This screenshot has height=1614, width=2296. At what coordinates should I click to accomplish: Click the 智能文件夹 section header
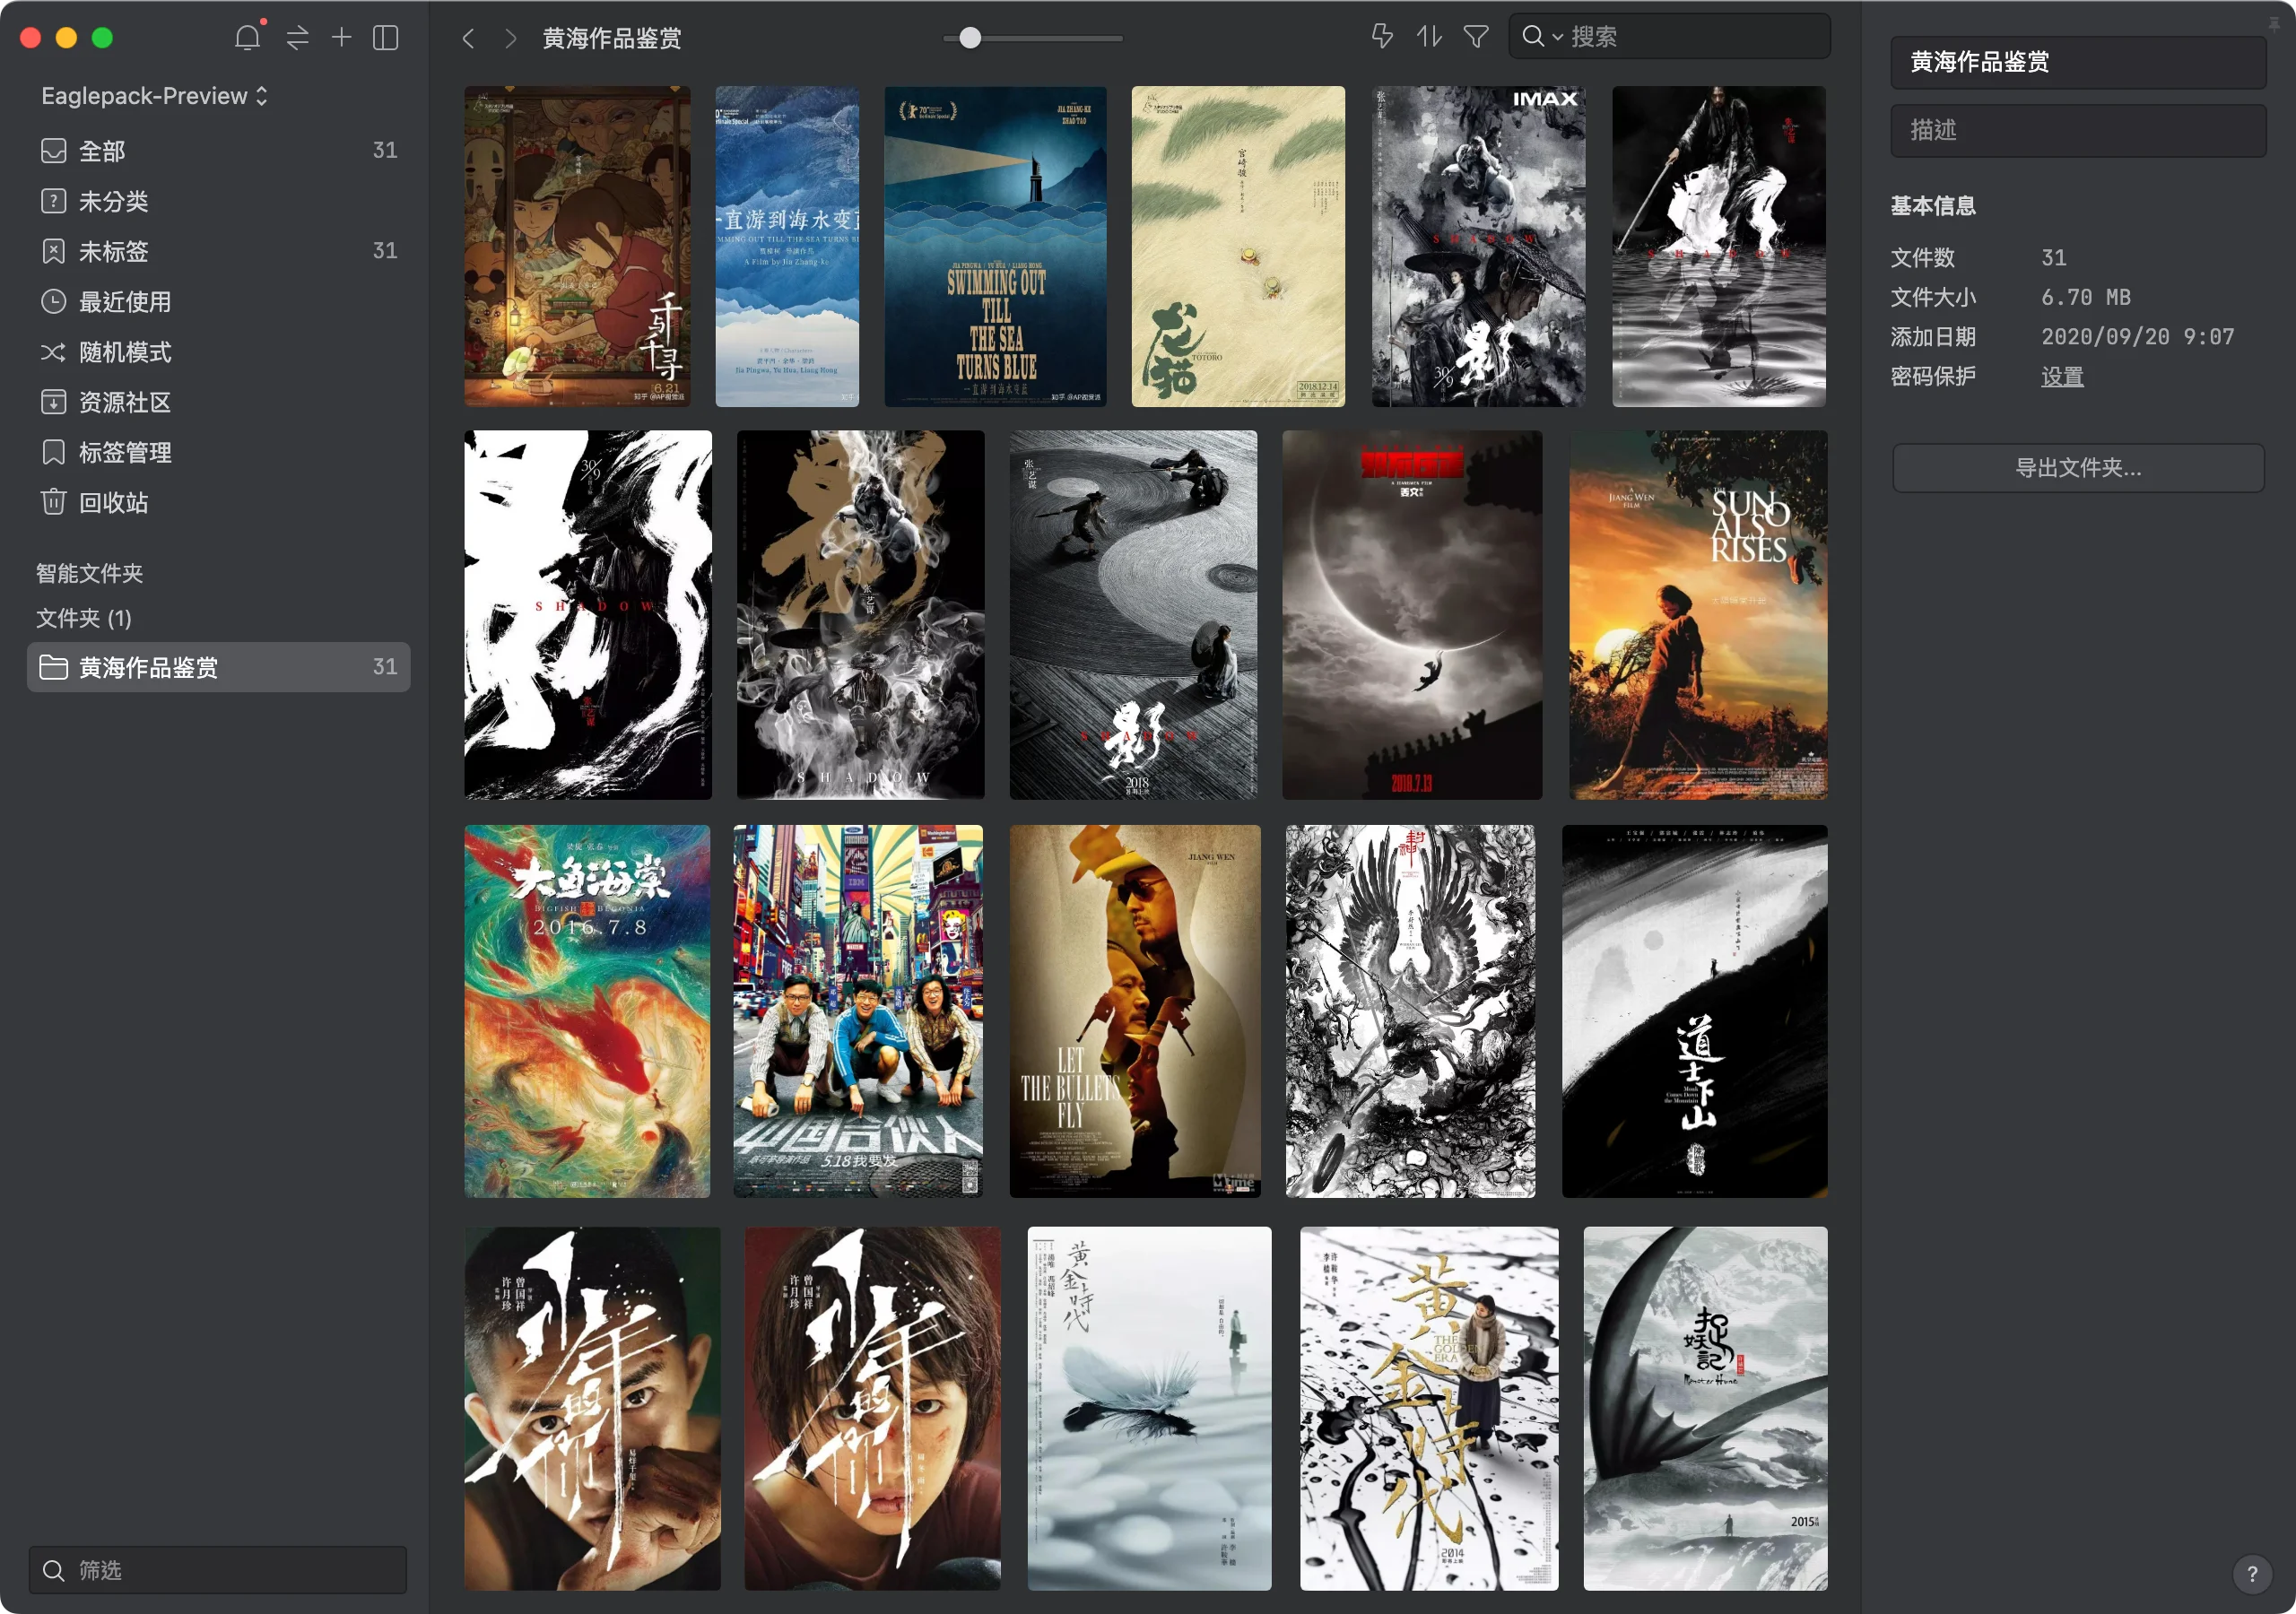(89, 573)
